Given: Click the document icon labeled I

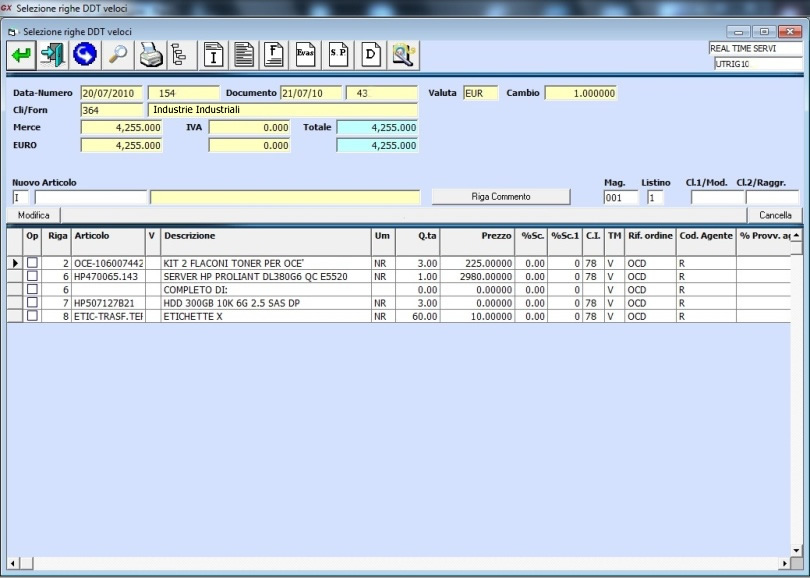Looking at the screenshot, I should pyautogui.click(x=213, y=55).
